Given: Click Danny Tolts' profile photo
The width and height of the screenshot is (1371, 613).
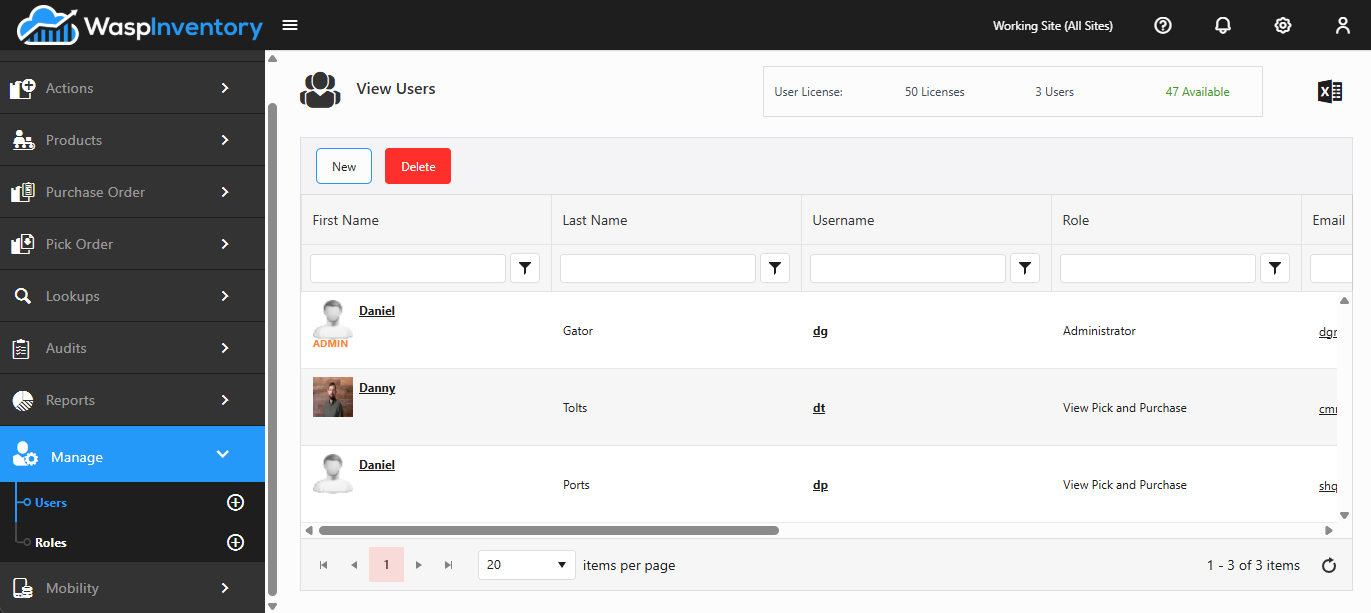Looking at the screenshot, I should tap(333, 397).
